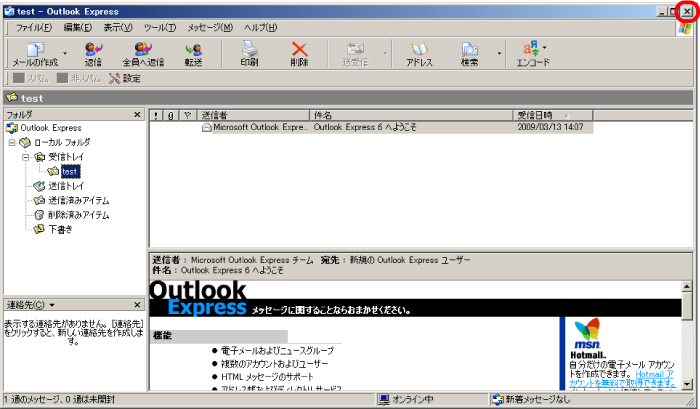Click the 検索 (Find) toolbar icon
Image resolution: width=700 pixels, height=409 pixels.
click(x=470, y=49)
